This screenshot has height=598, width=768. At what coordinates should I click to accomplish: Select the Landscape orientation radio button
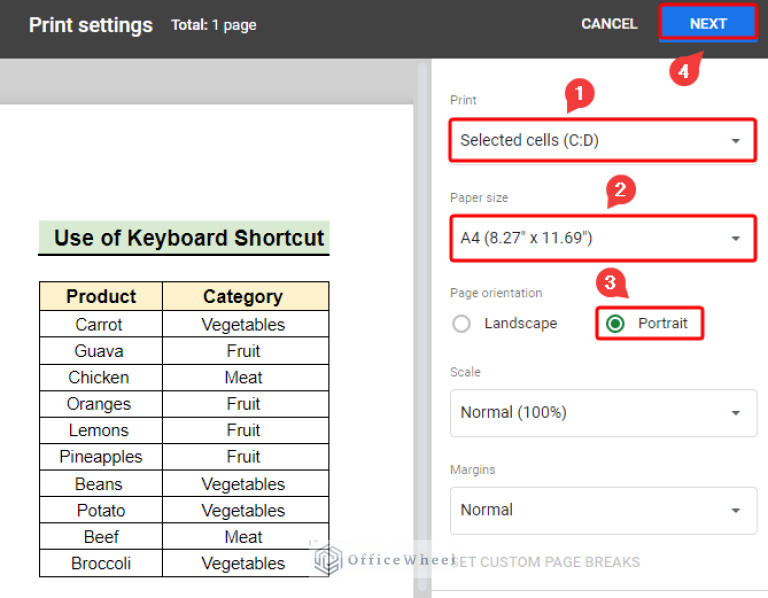(x=461, y=324)
